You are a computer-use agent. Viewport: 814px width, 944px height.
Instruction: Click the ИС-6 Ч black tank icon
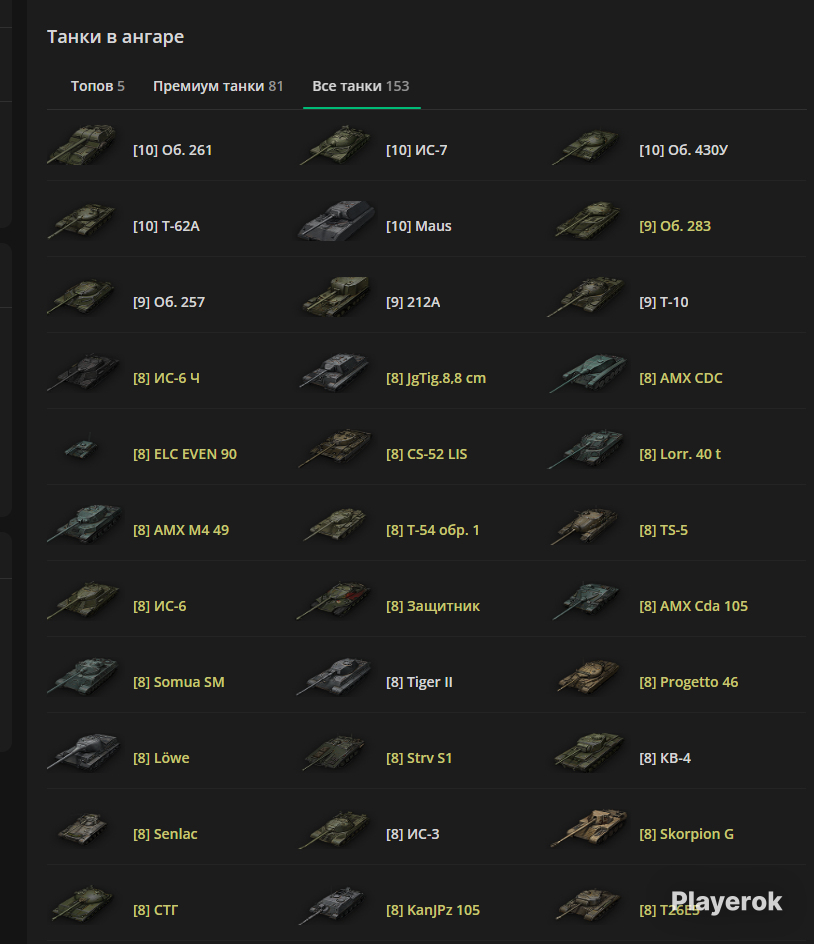point(83,372)
